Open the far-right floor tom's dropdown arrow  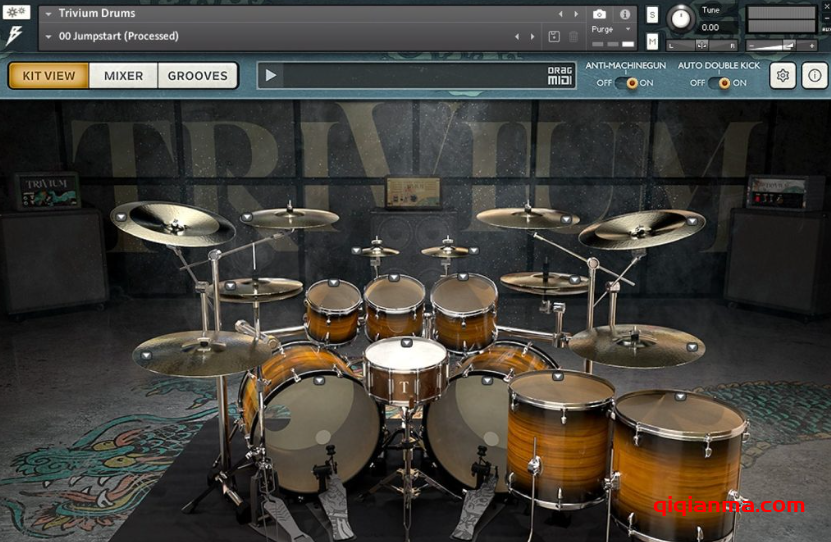[680, 396]
